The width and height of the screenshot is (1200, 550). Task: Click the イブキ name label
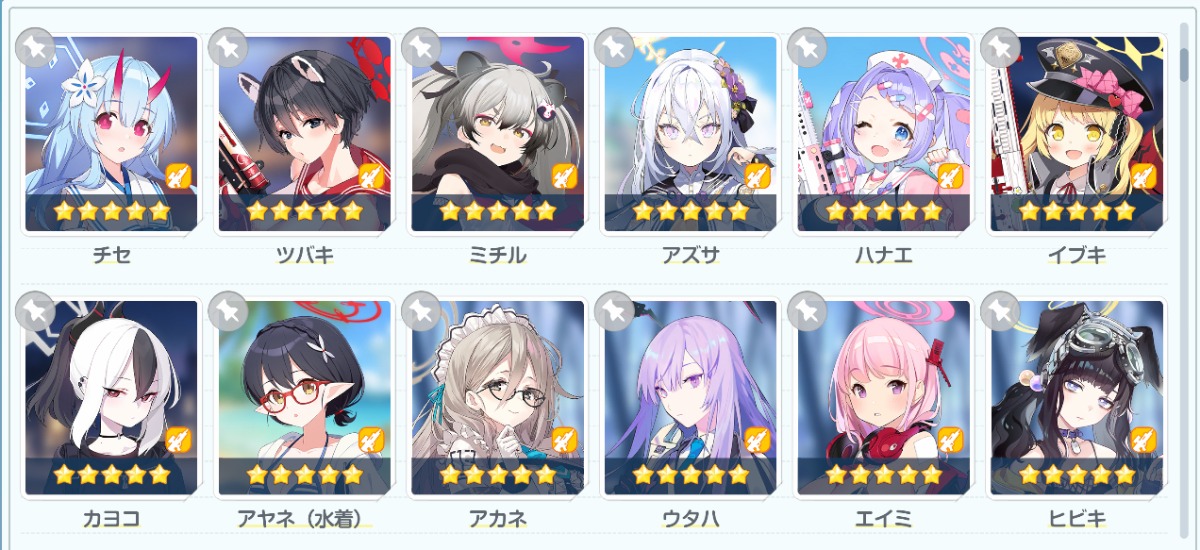[x=1077, y=255]
